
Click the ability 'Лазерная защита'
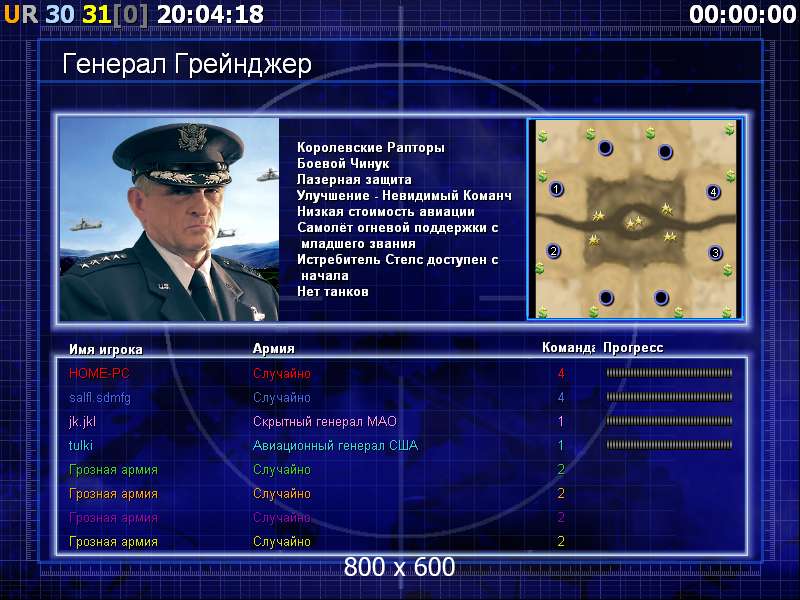(x=355, y=180)
